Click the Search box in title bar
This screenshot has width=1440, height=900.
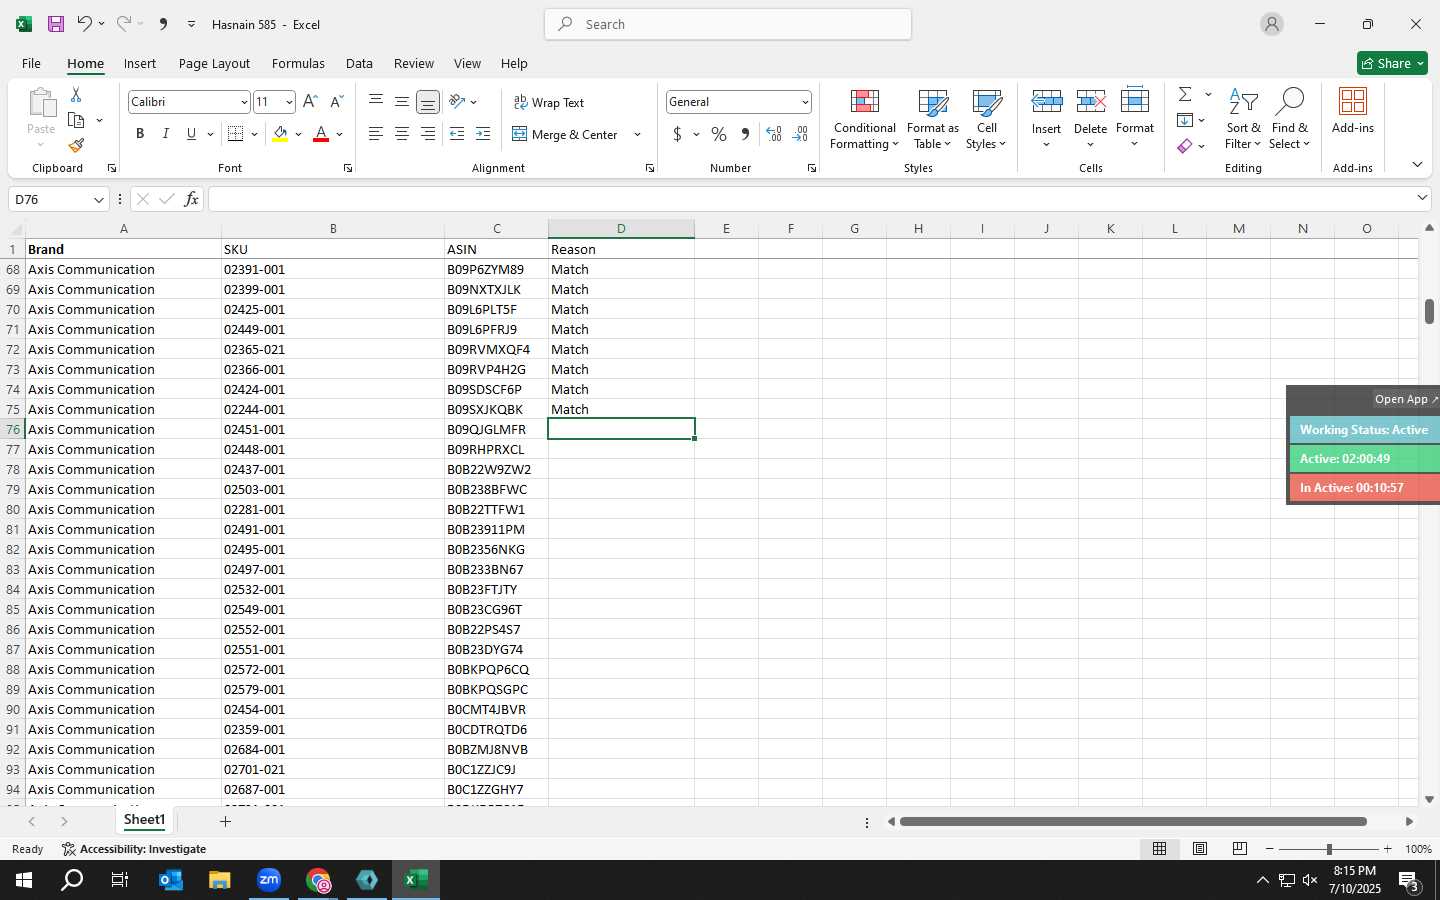pyautogui.click(x=728, y=24)
